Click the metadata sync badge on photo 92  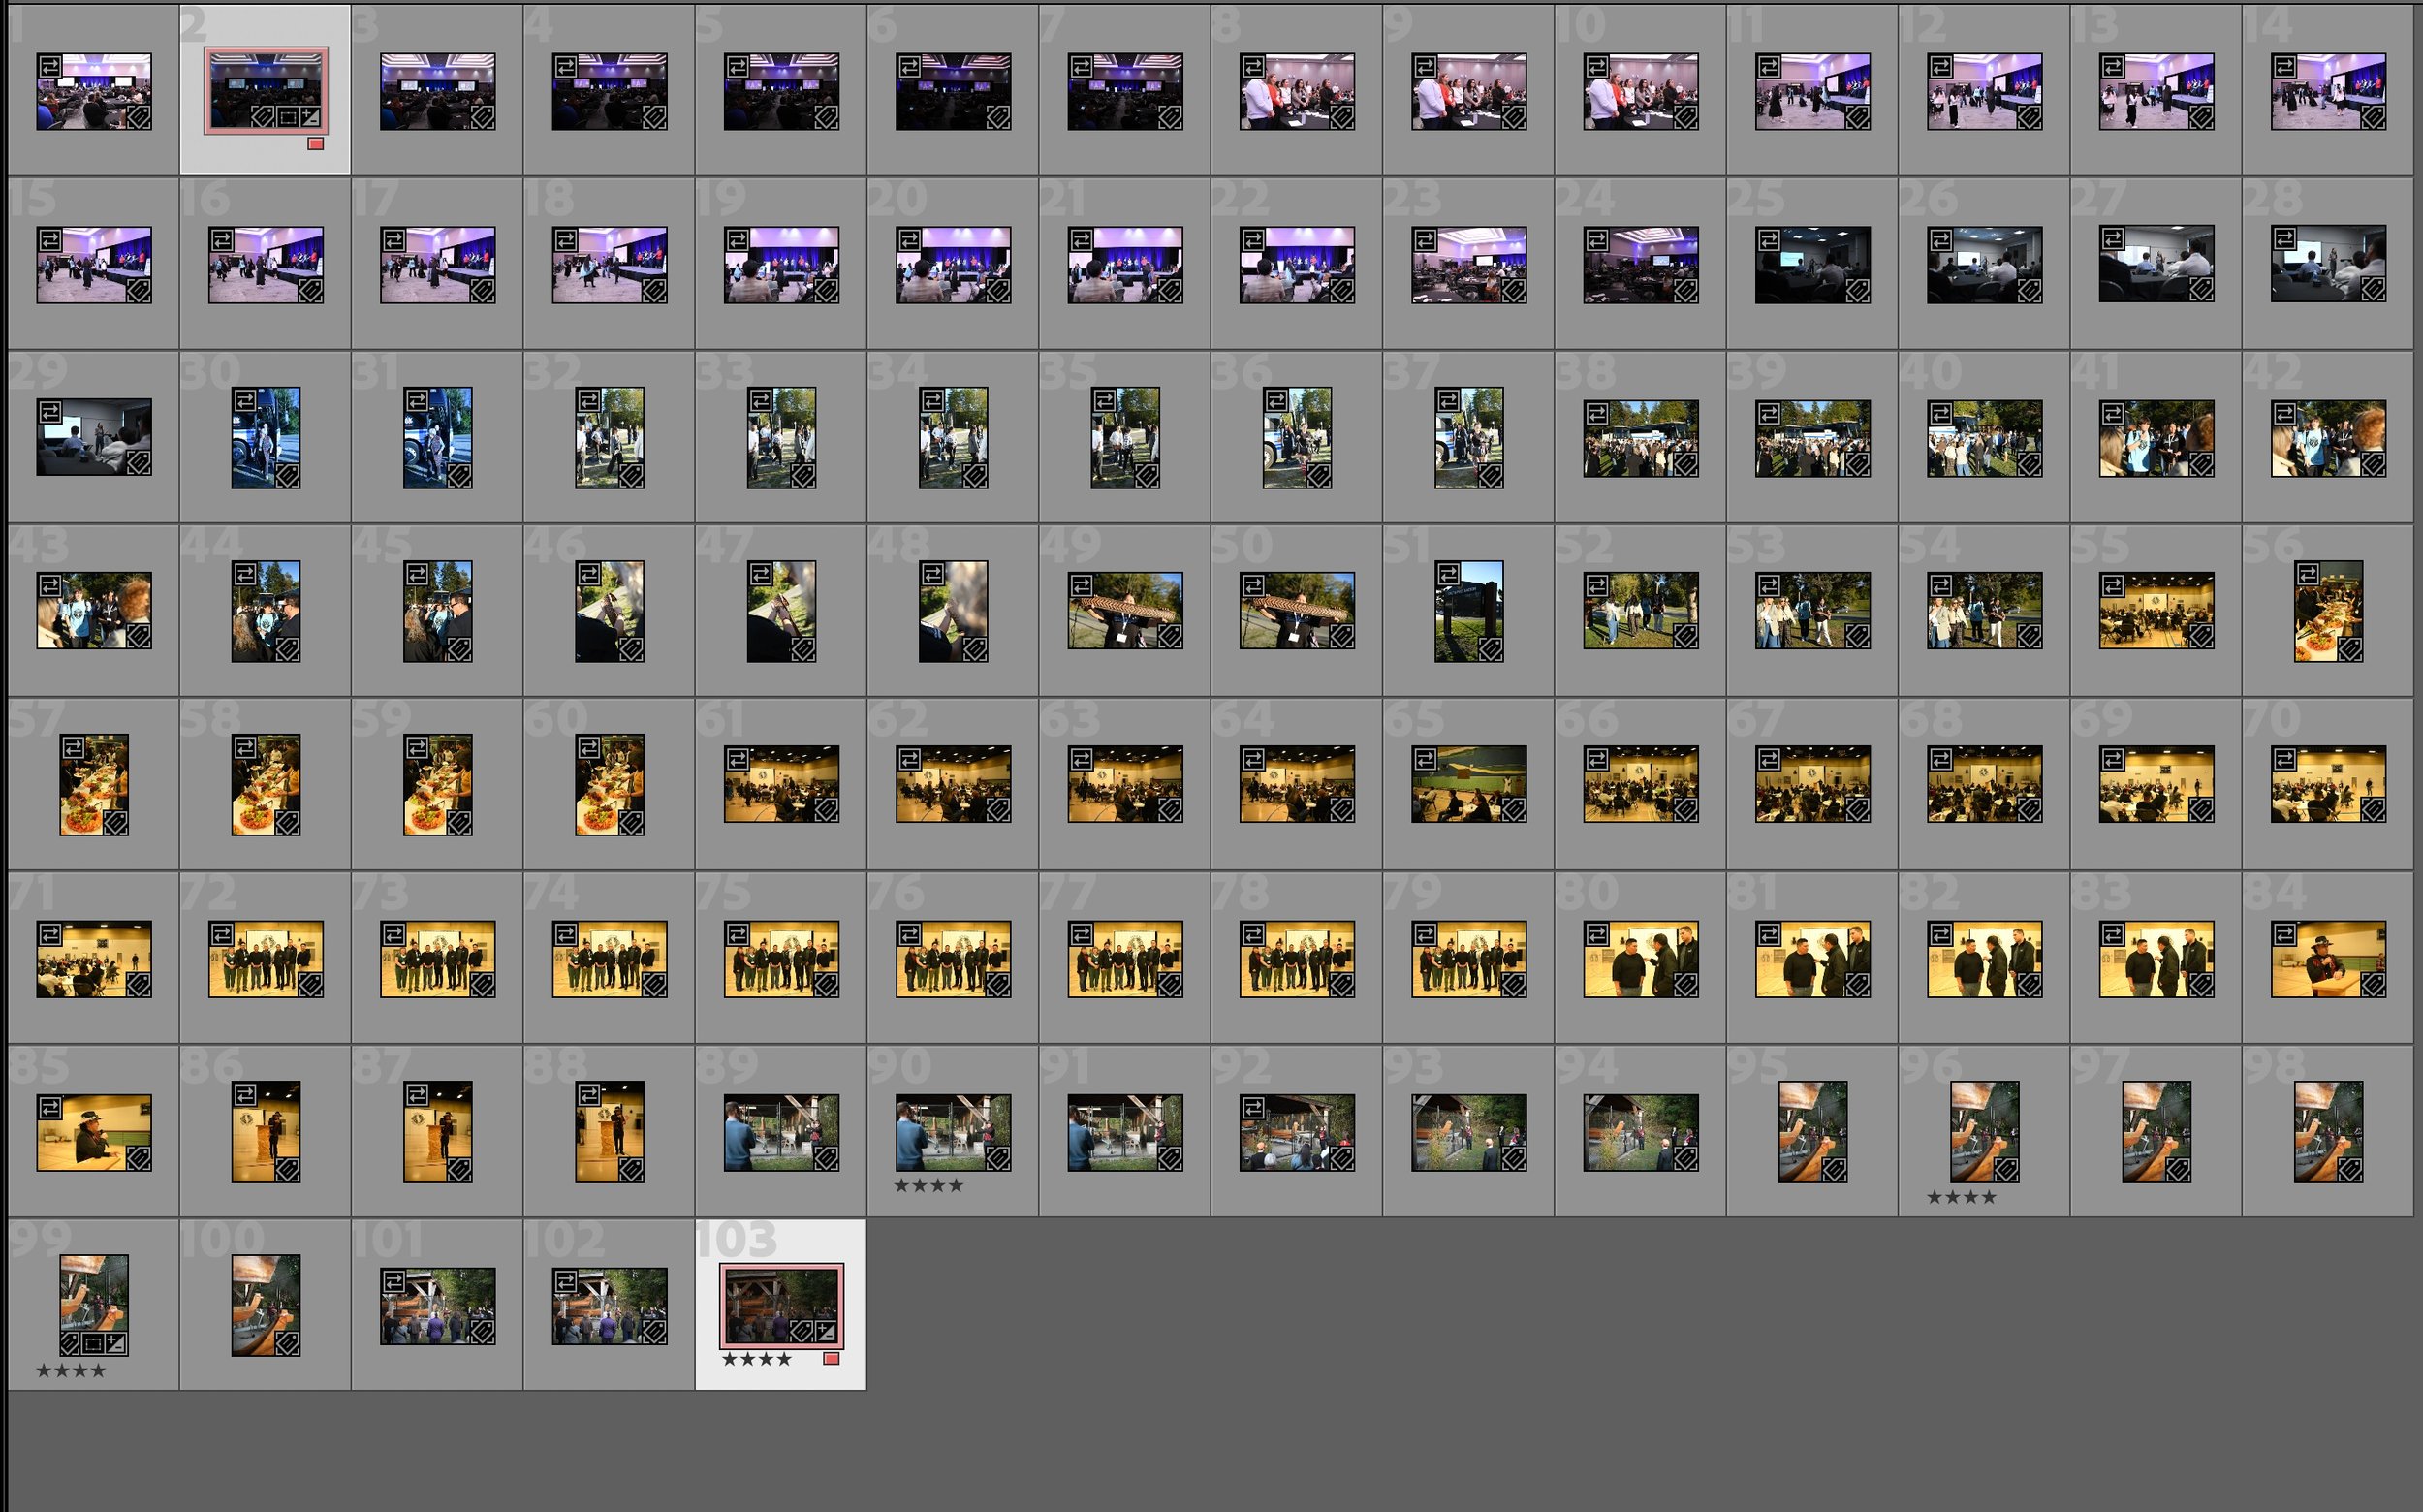pos(1253,1107)
